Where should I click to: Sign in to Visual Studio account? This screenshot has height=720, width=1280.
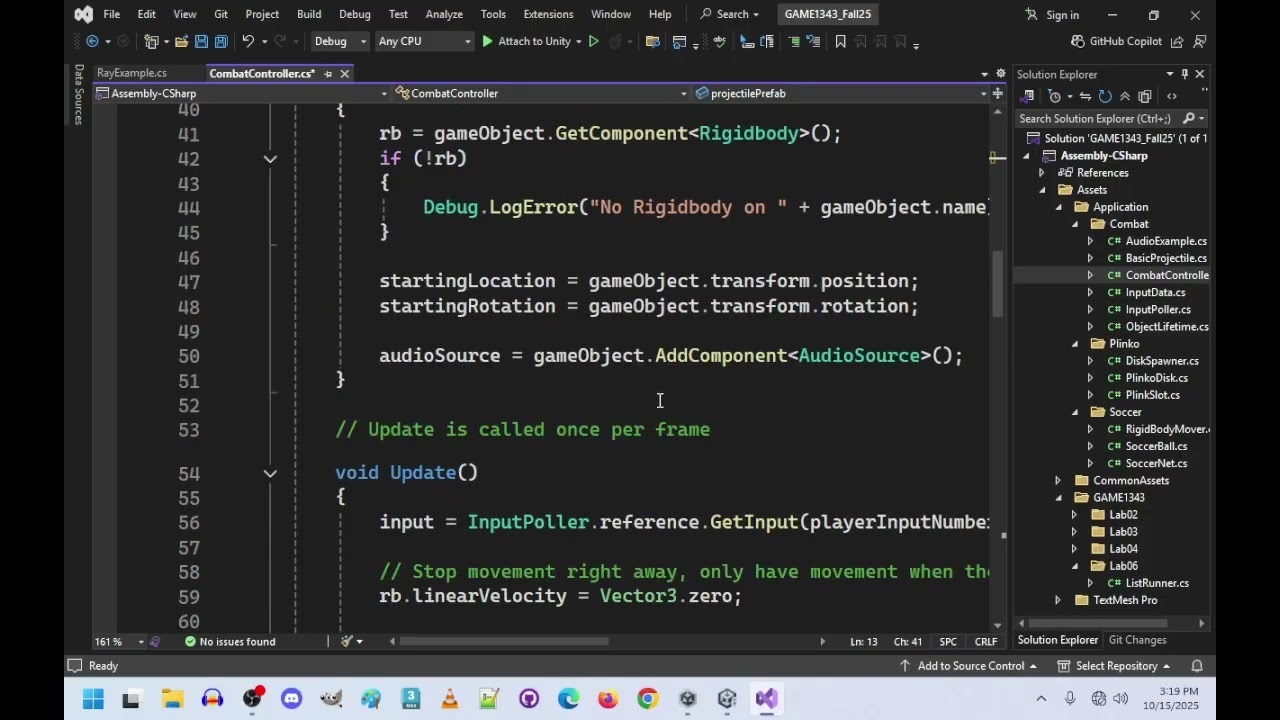tap(1052, 15)
